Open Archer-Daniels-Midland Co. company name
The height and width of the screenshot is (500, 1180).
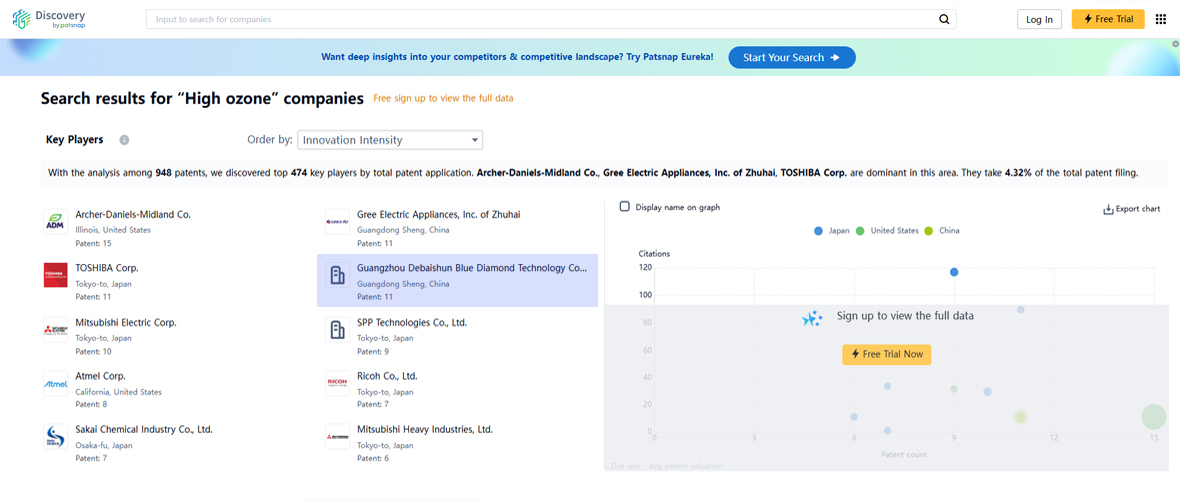133,215
